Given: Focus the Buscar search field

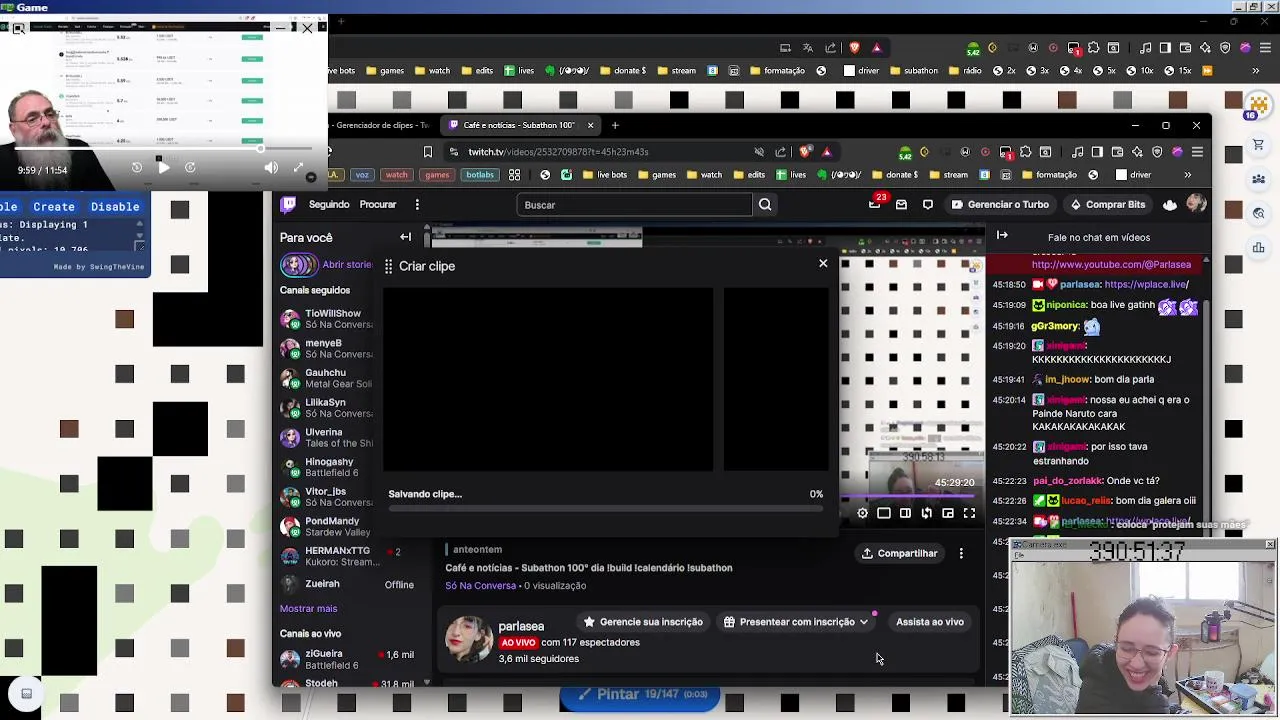Looking at the screenshot, I should [x=636, y=205].
